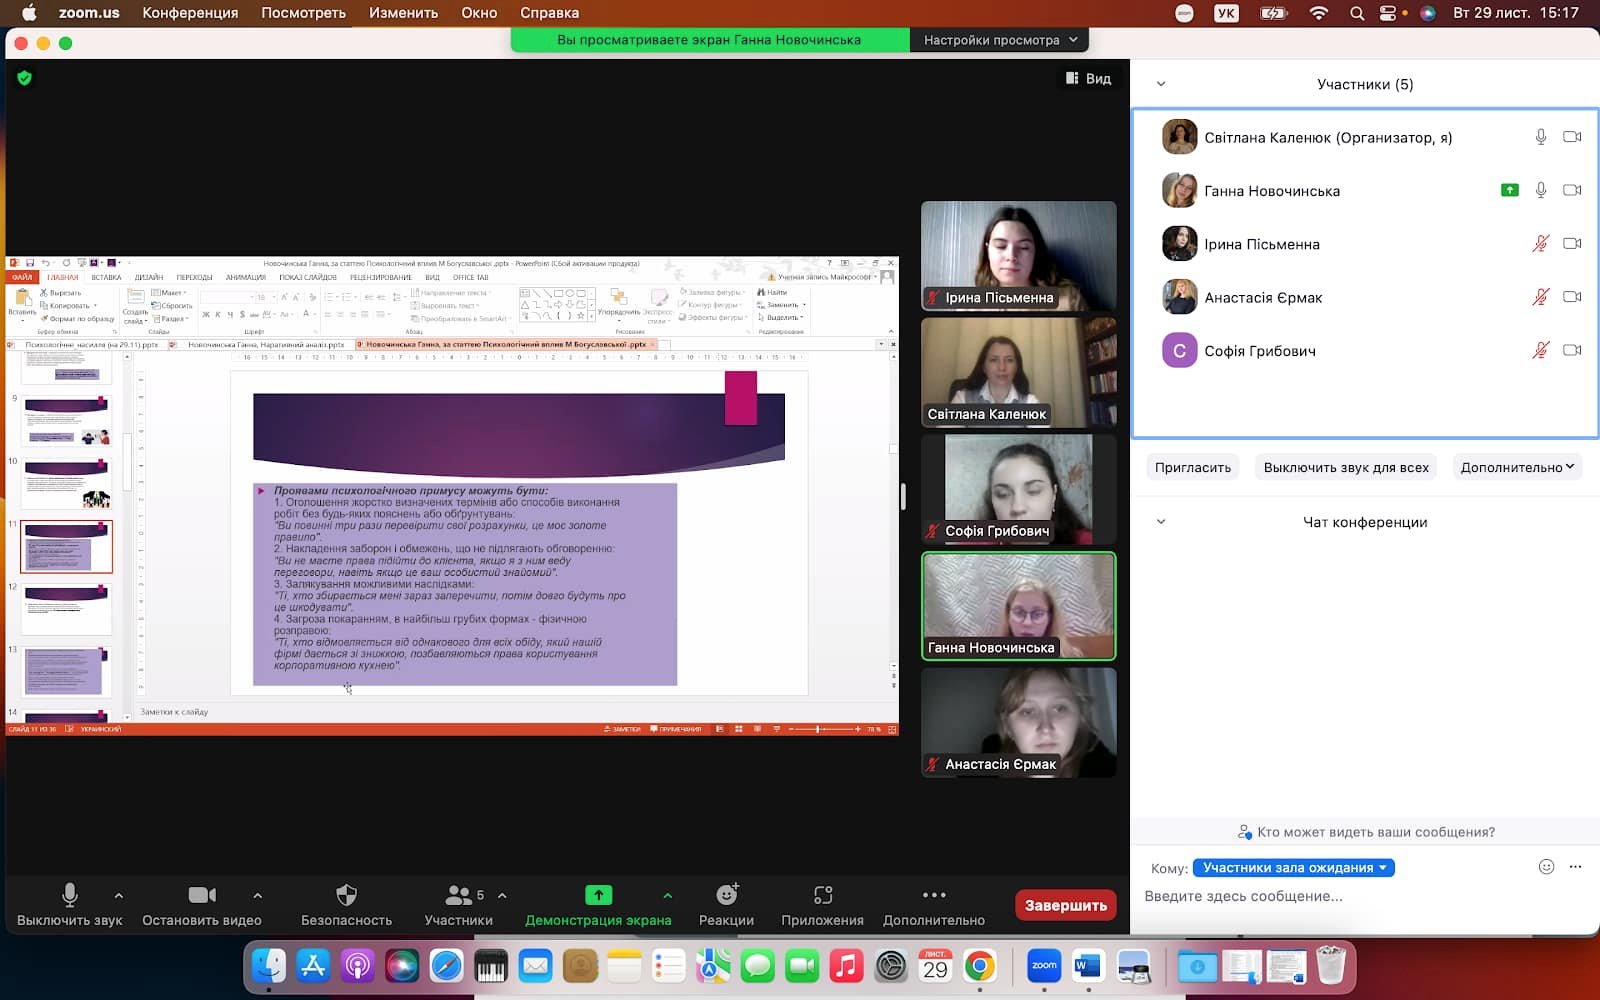Click the green encryption shield icon

pyautogui.click(x=25, y=78)
